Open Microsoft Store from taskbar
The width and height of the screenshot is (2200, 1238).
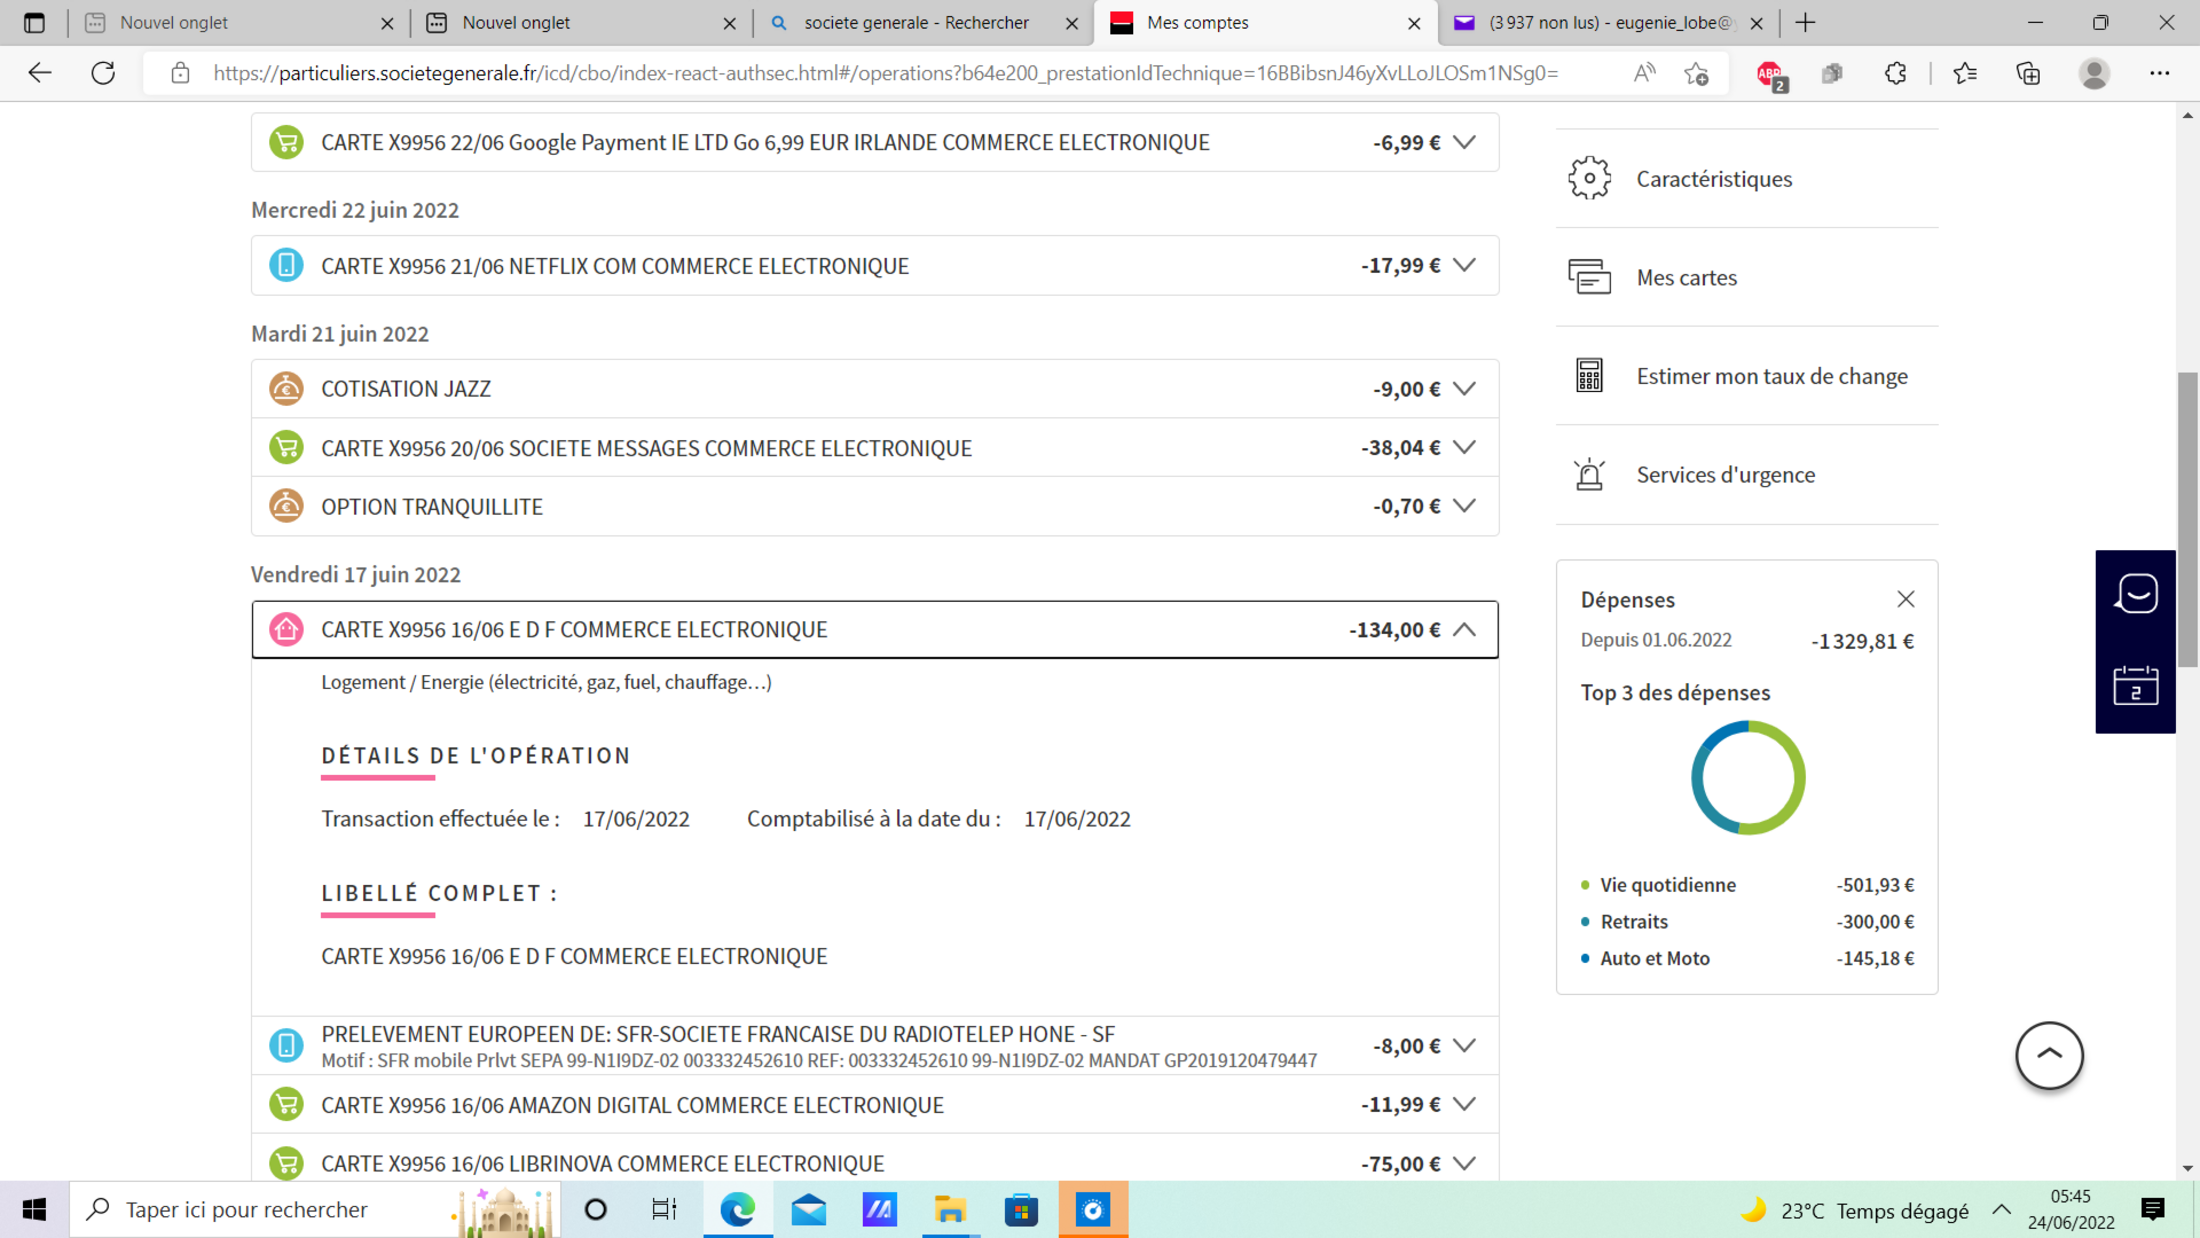pos(1021,1210)
